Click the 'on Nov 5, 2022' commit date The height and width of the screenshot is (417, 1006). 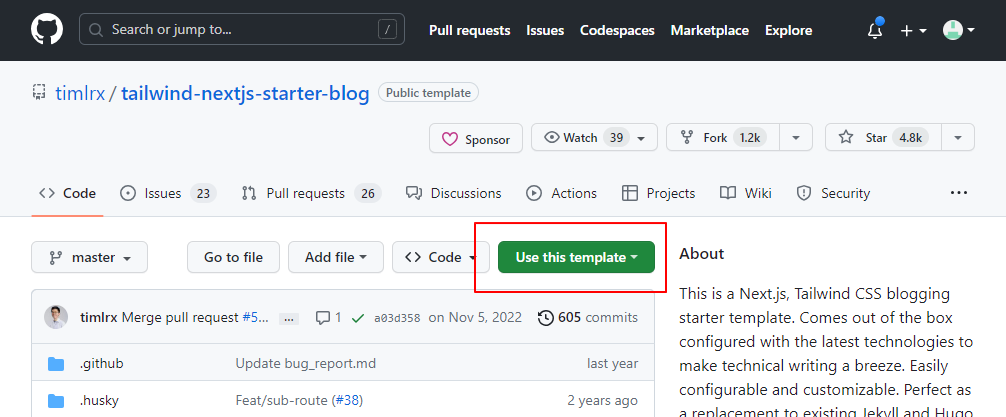475,318
